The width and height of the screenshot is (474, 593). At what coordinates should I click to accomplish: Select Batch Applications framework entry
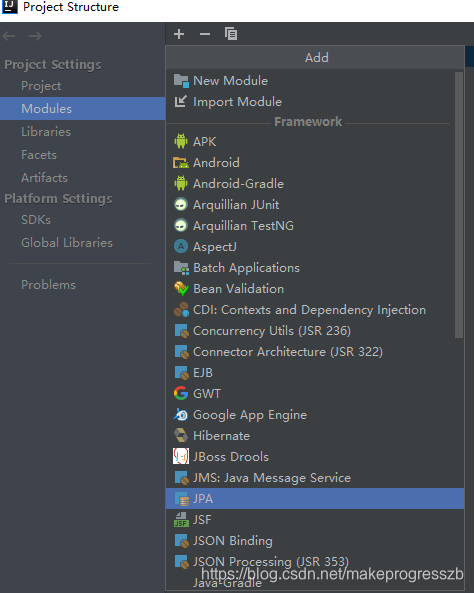[315, 268]
